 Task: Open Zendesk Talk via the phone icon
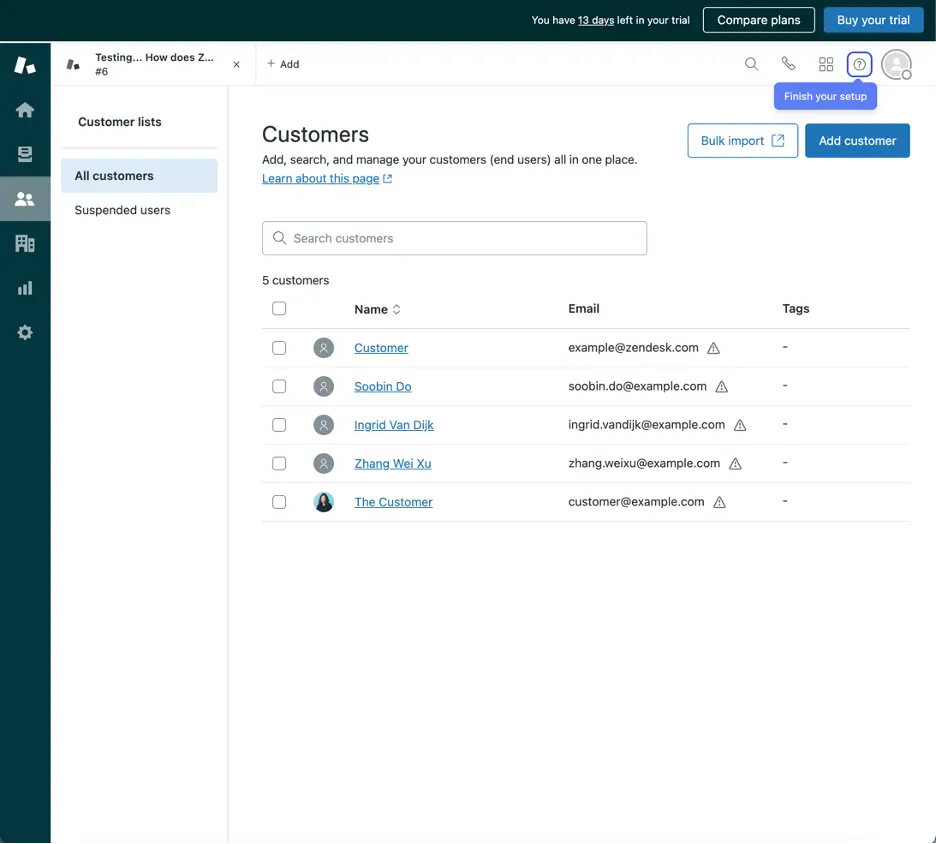tap(788, 63)
